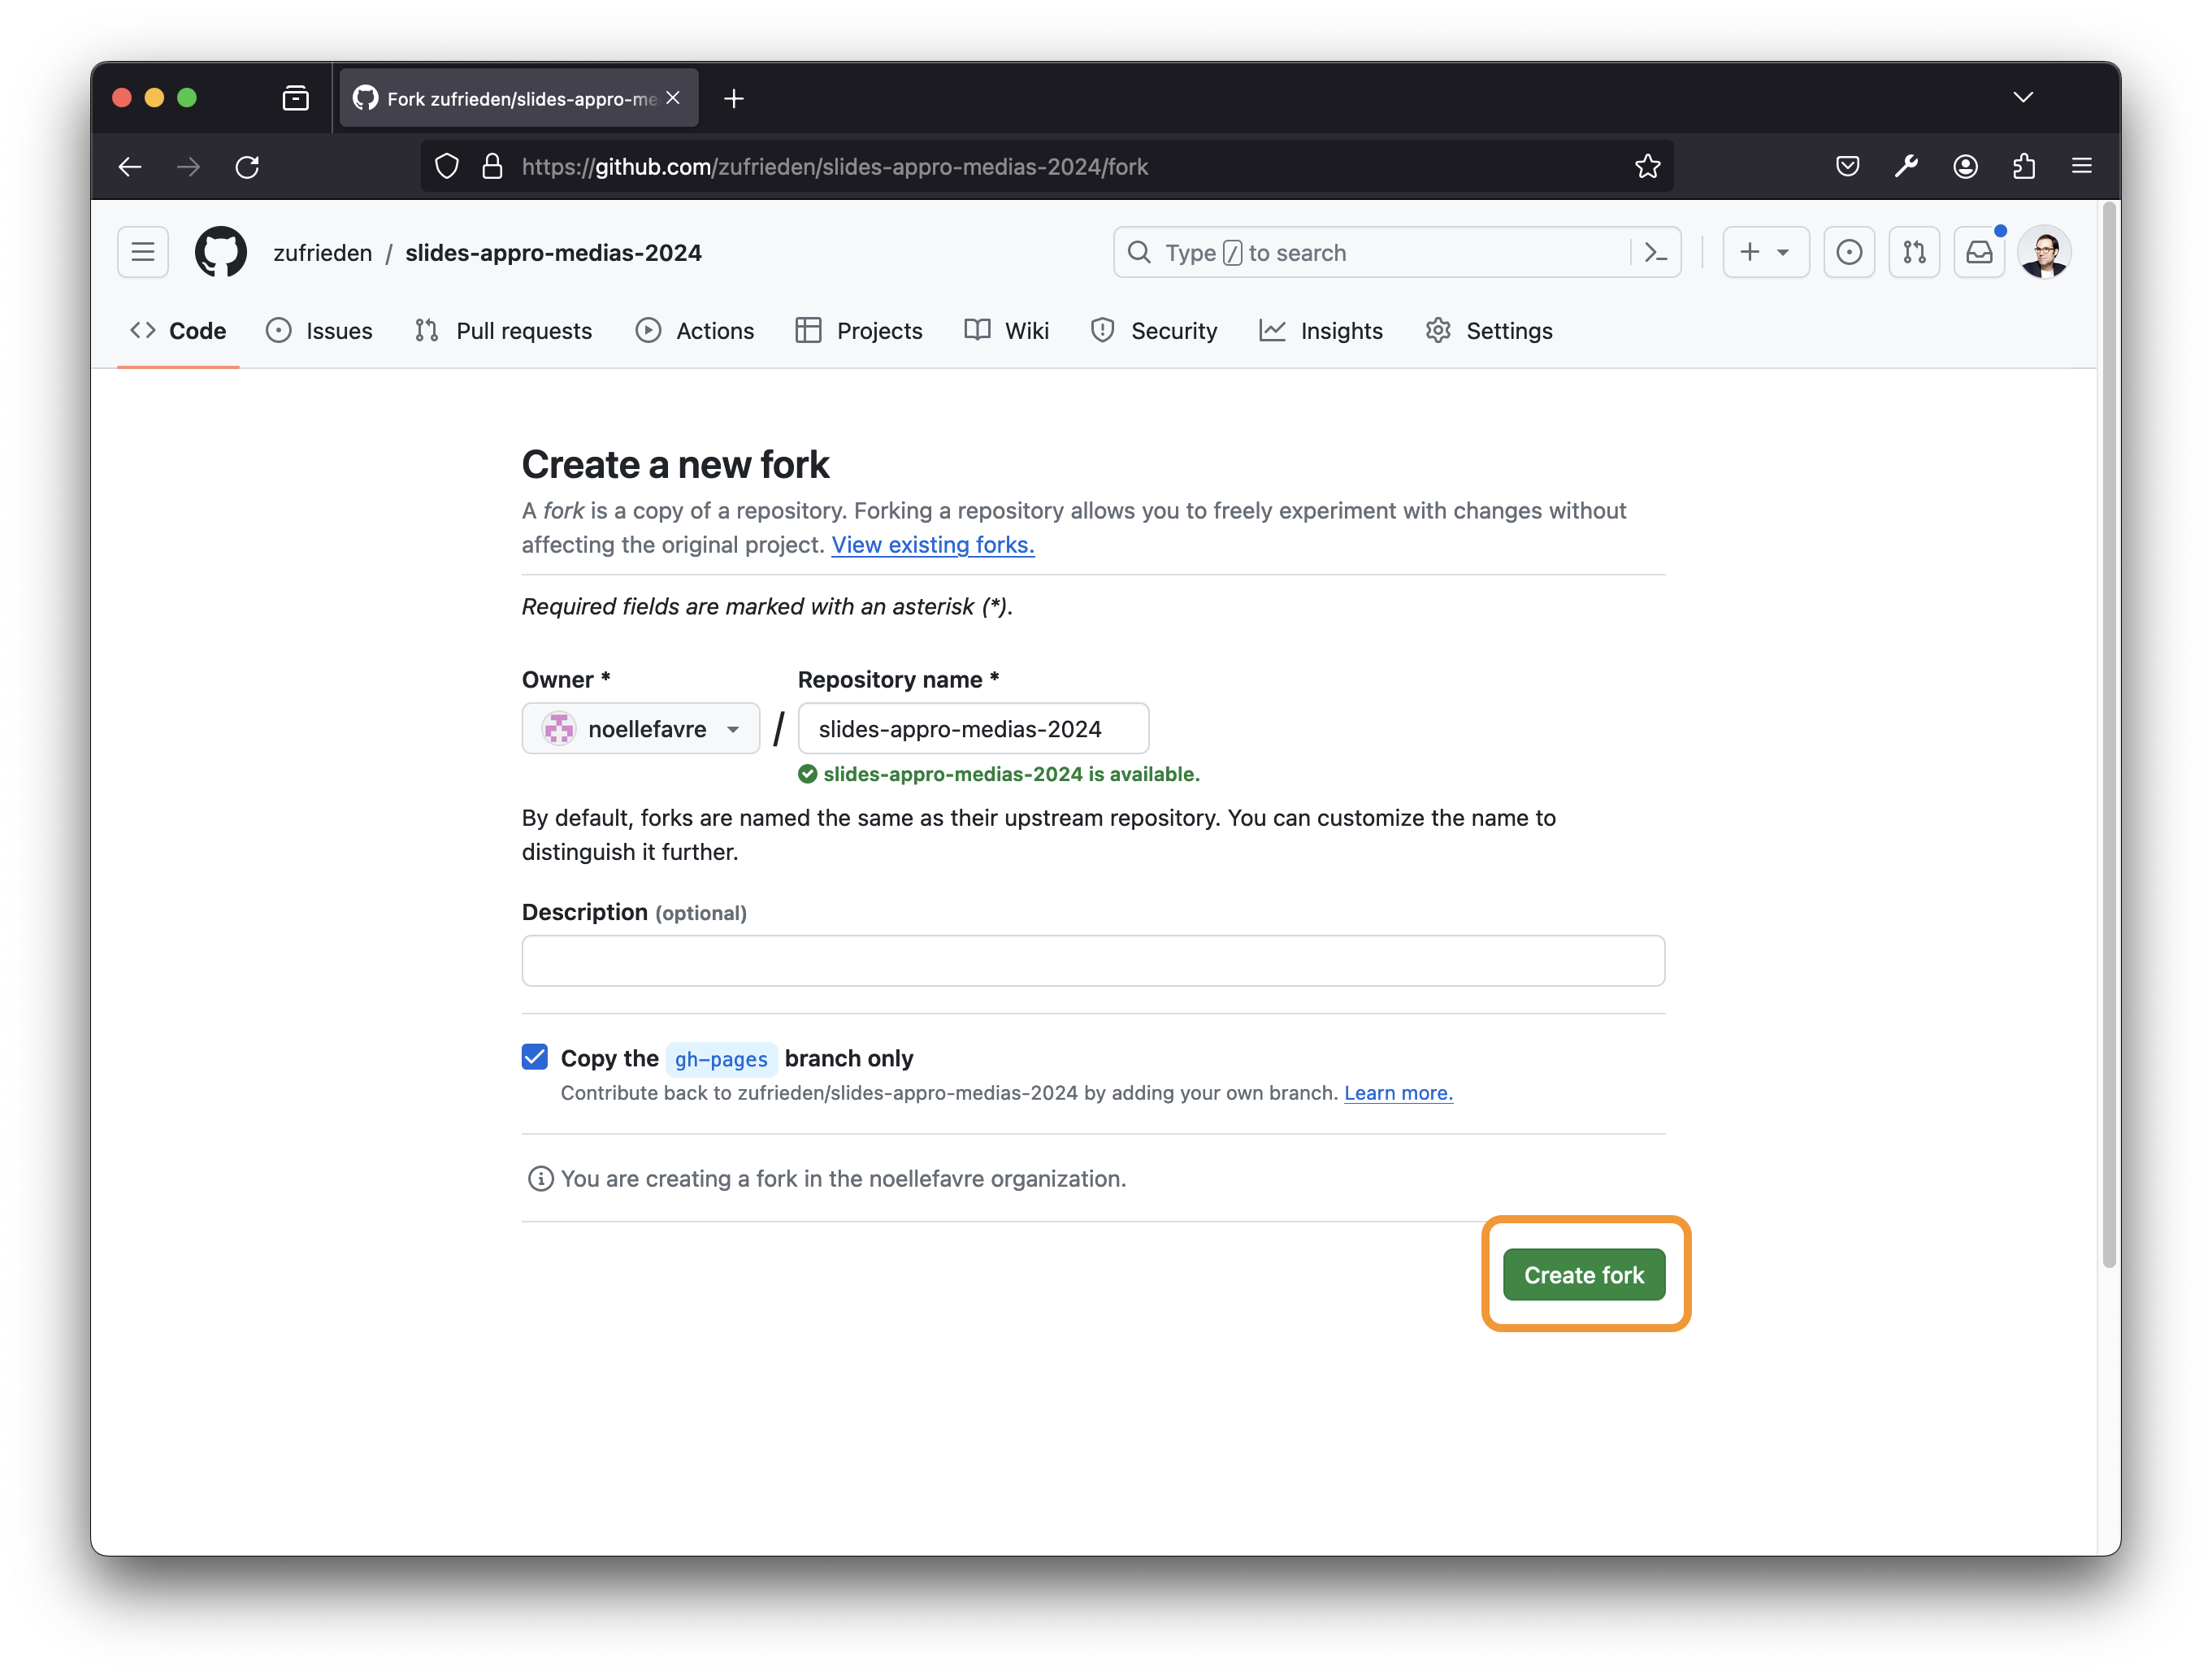The width and height of the screenshot is (2212, 1676).
Task: Open the command palette icon
Action: click(x=1655, y=252)
